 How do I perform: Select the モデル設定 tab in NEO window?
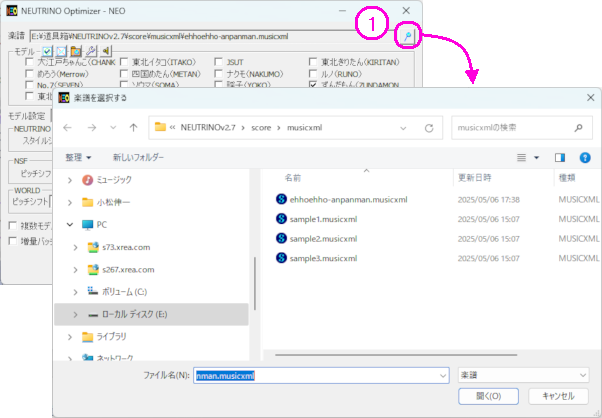(x=26, y=116)
